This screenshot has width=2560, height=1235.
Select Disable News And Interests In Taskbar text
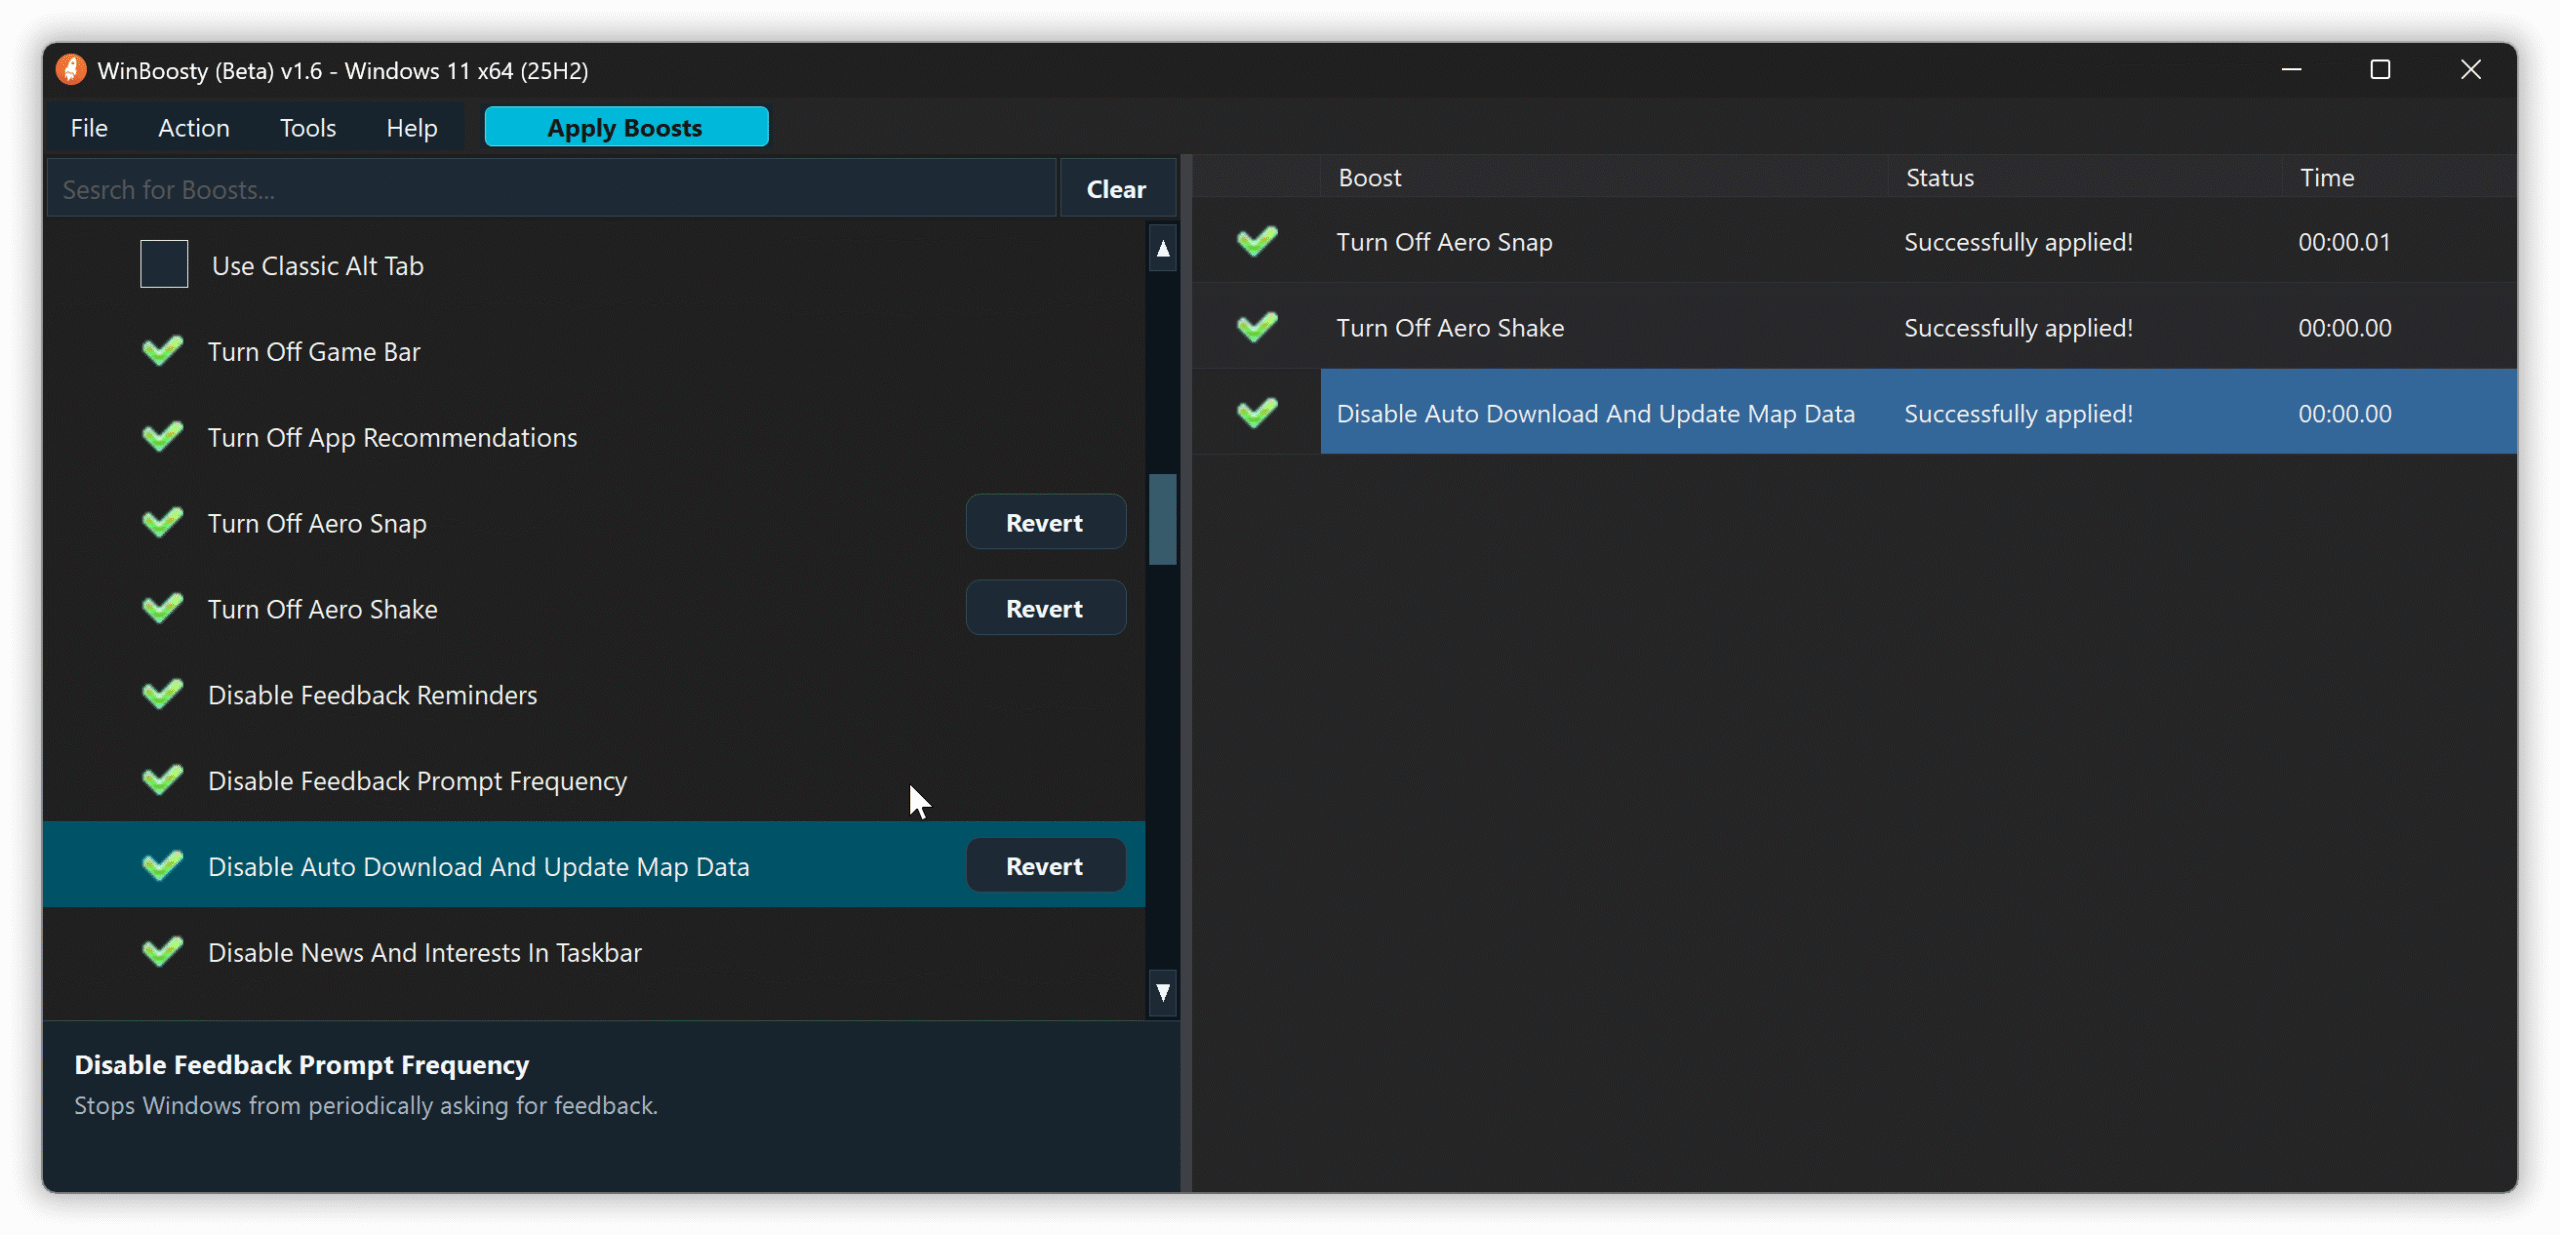coord(424,952)
